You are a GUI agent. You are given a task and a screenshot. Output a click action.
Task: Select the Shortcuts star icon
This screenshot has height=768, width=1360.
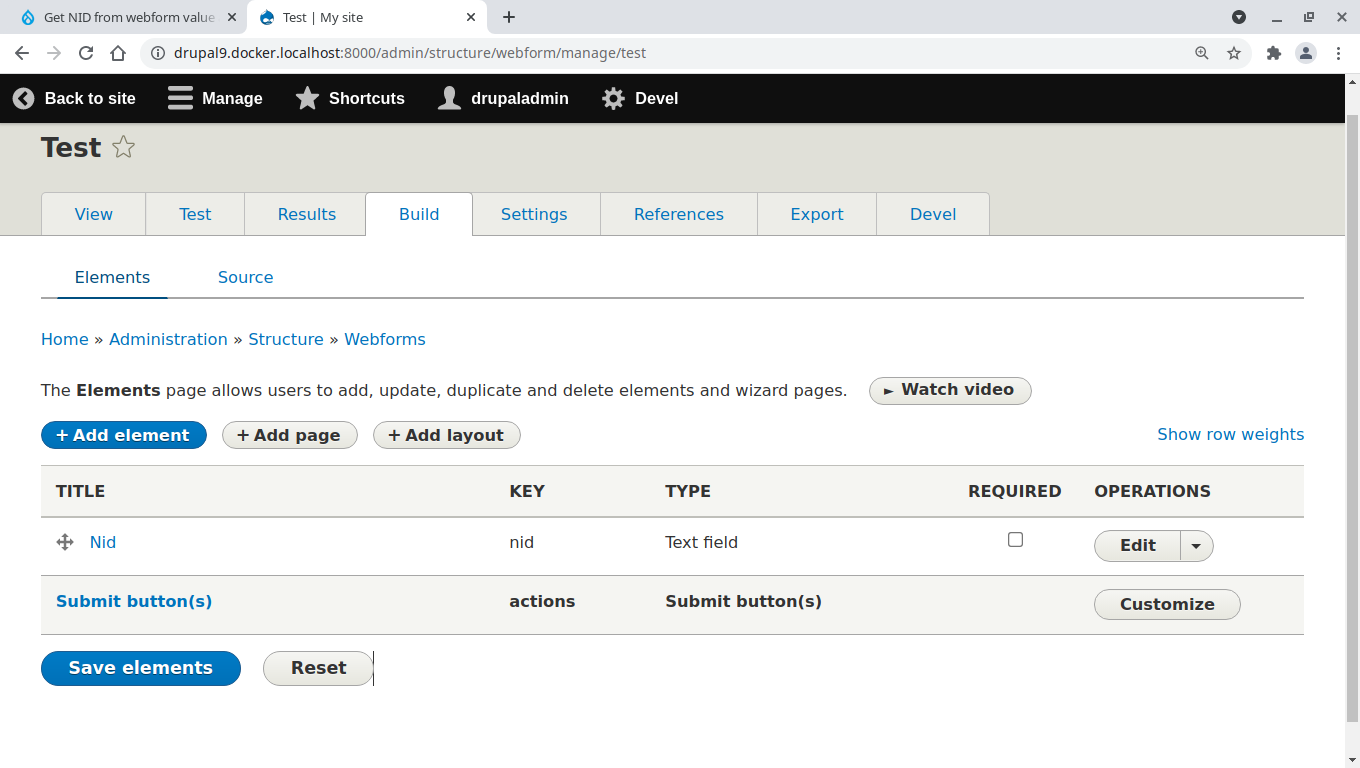(306, 98)
